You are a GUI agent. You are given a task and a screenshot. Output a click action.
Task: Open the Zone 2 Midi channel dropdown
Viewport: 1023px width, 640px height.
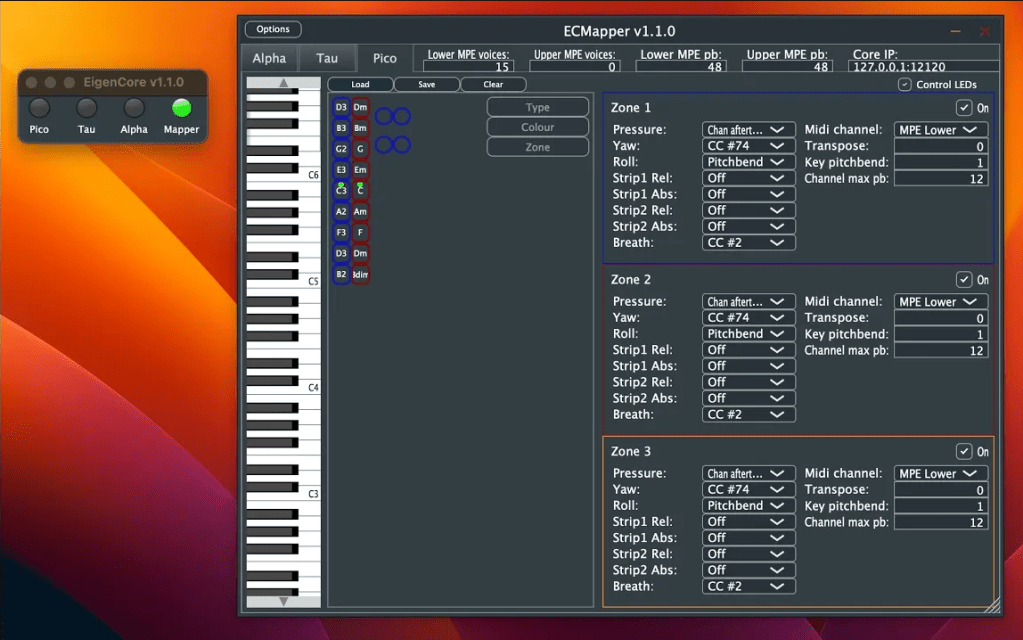[940, 301]
